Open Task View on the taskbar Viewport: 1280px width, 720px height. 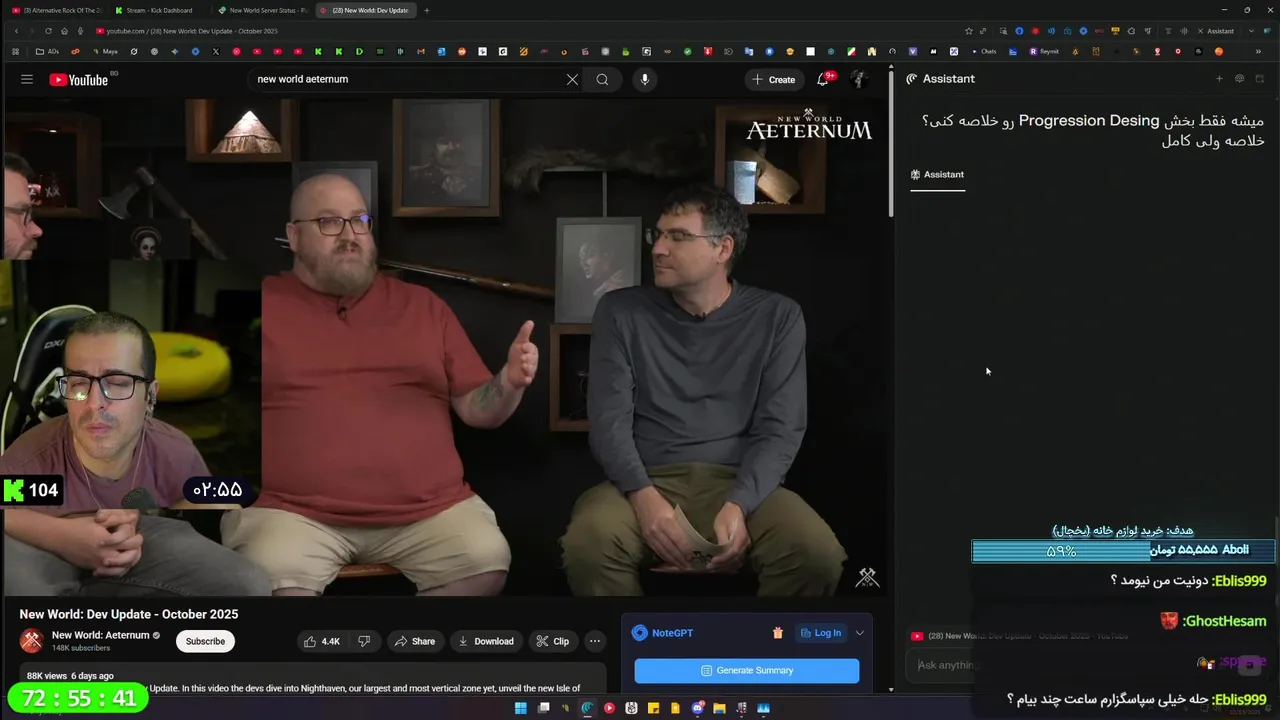click(x=544, y=708)
